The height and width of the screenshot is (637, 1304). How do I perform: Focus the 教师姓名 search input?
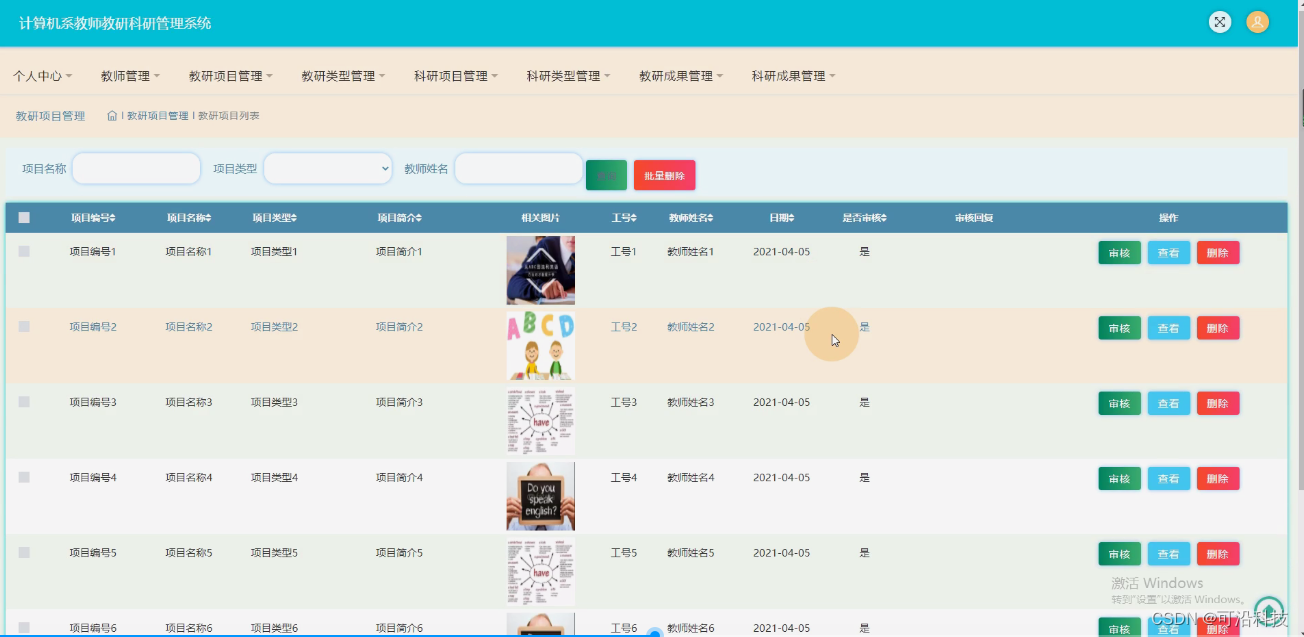click(x=518, y=169)
